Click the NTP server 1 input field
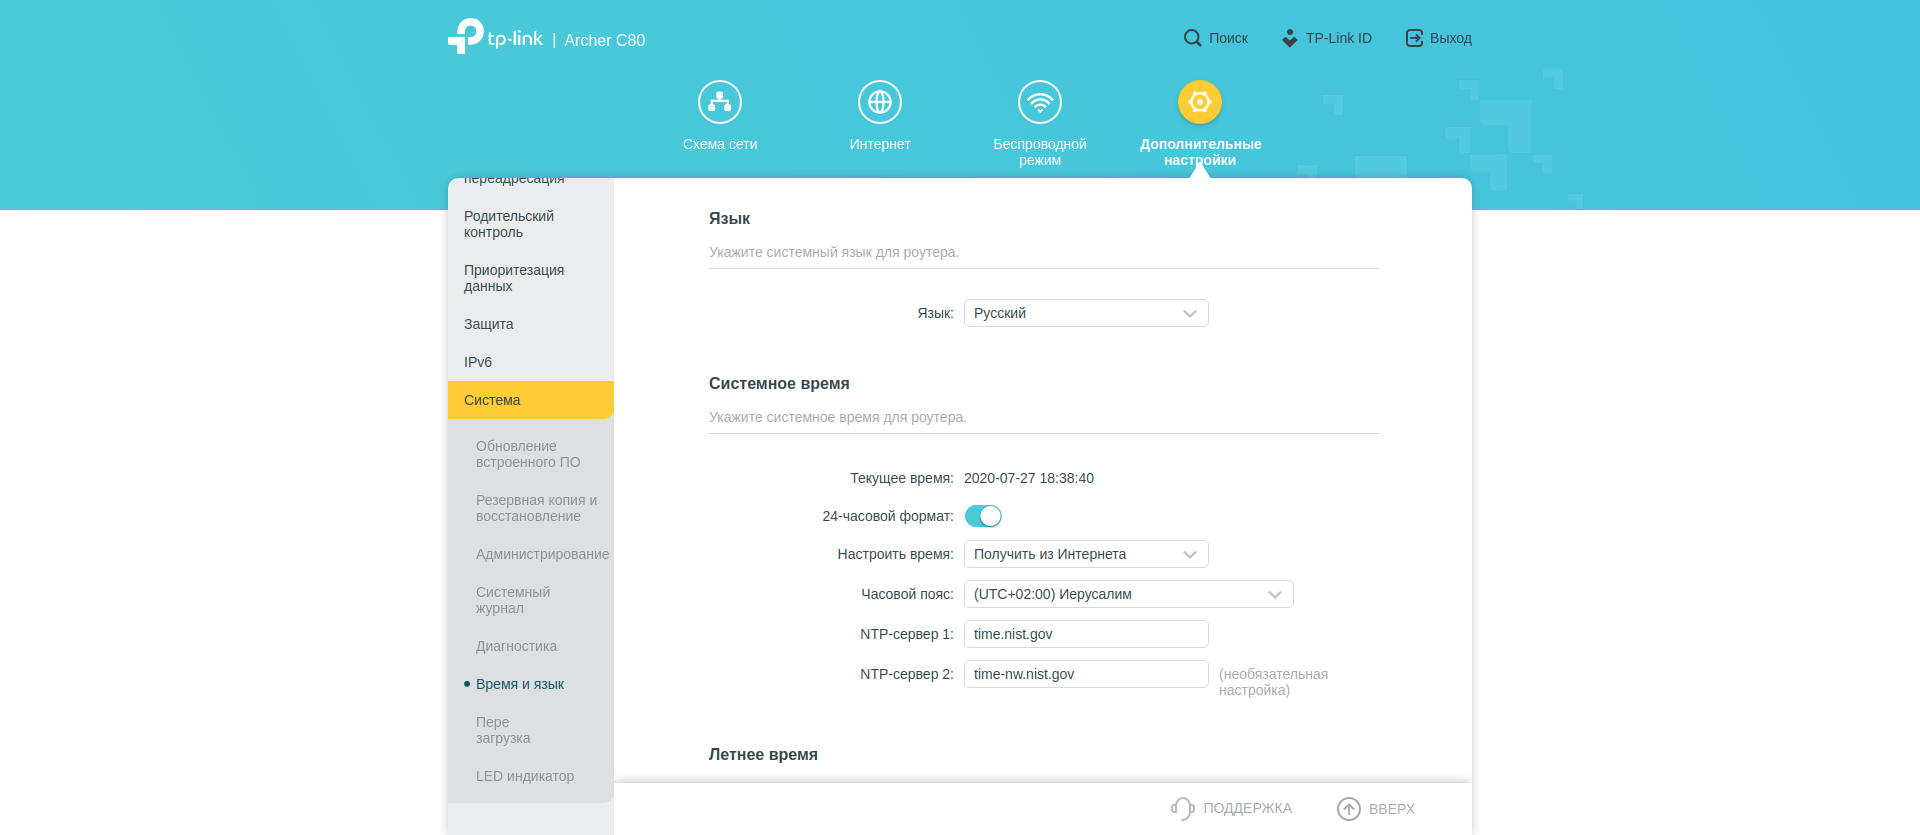 point(1085,634)
